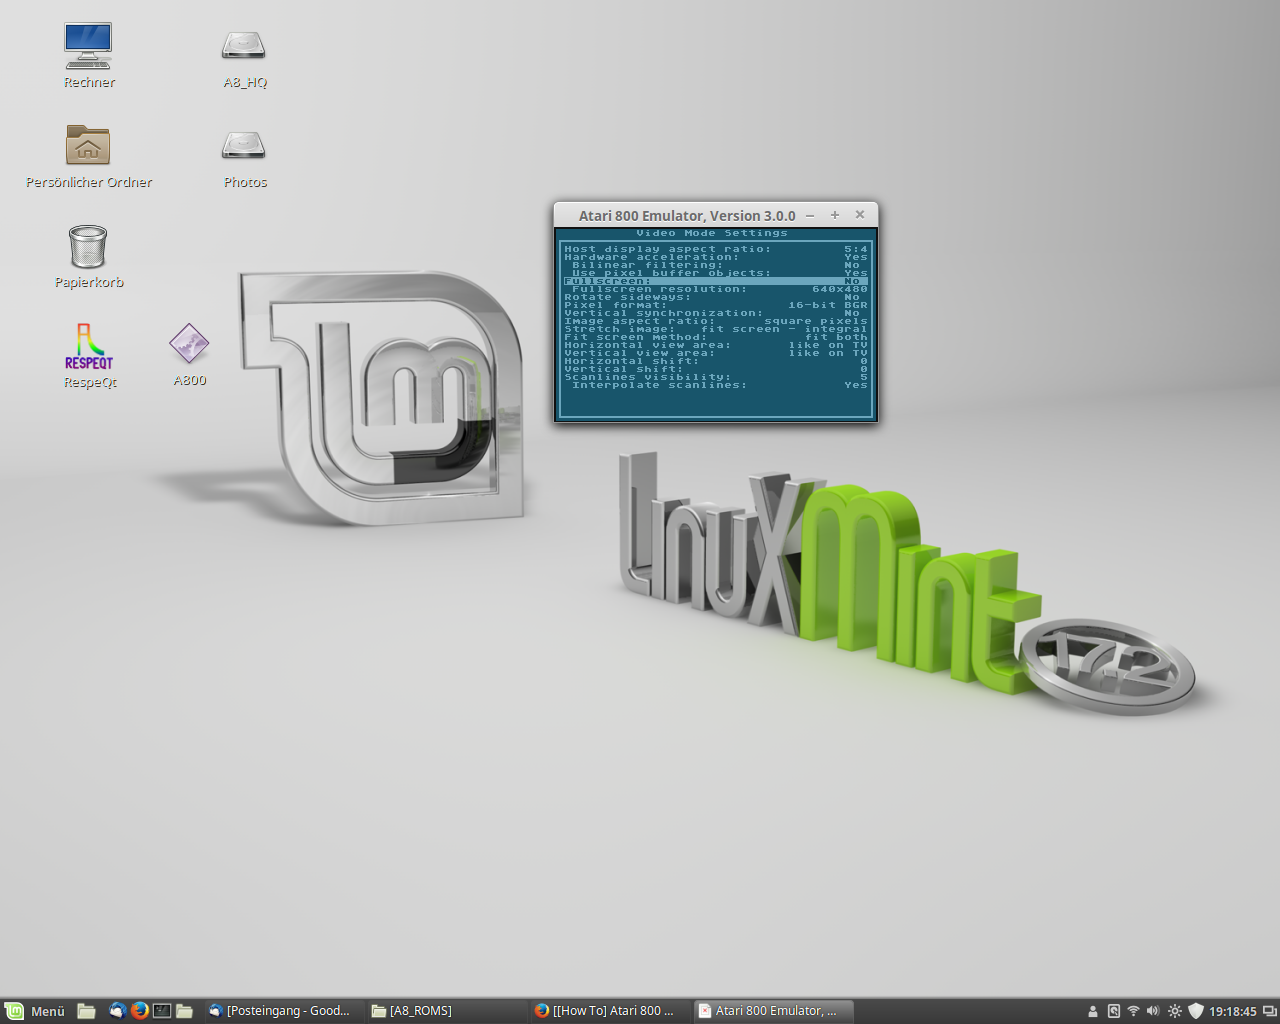Open the Papierkorb trash icon
The width and height of the screenshot is (1280, 1024).
(88, 256)
